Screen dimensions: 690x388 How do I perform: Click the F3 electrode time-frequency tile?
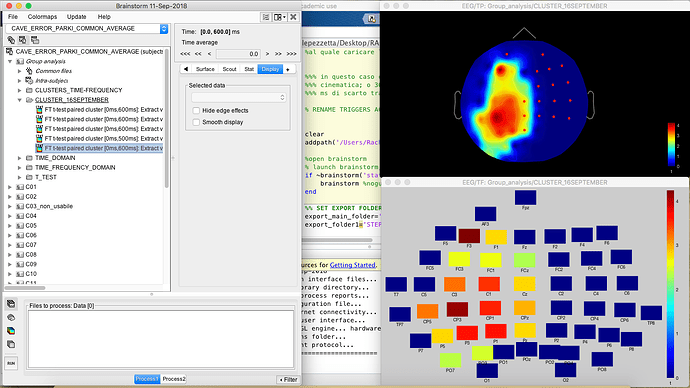(469, 236)
